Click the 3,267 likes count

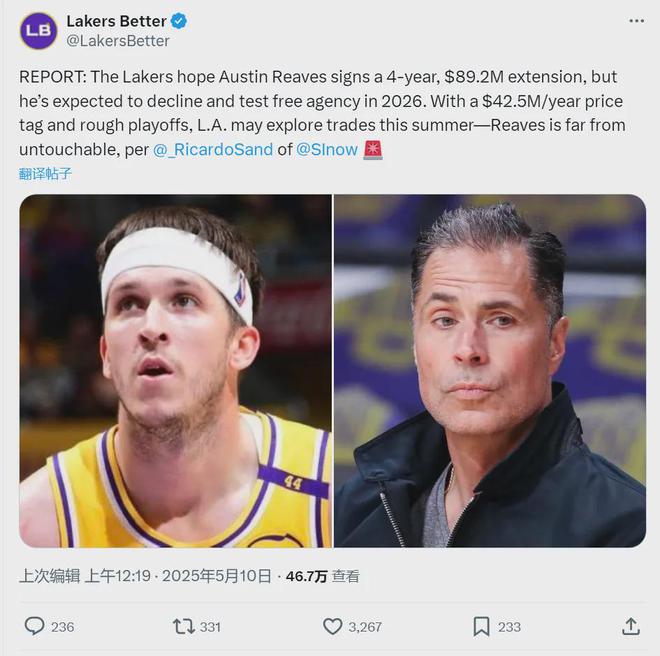point(364,626)
